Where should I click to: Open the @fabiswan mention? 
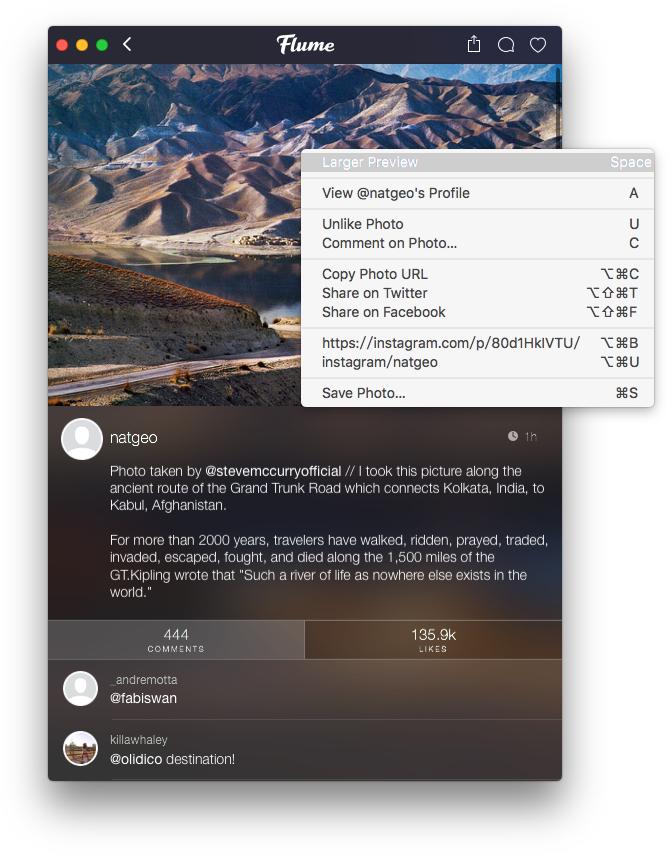click(143, 699)
